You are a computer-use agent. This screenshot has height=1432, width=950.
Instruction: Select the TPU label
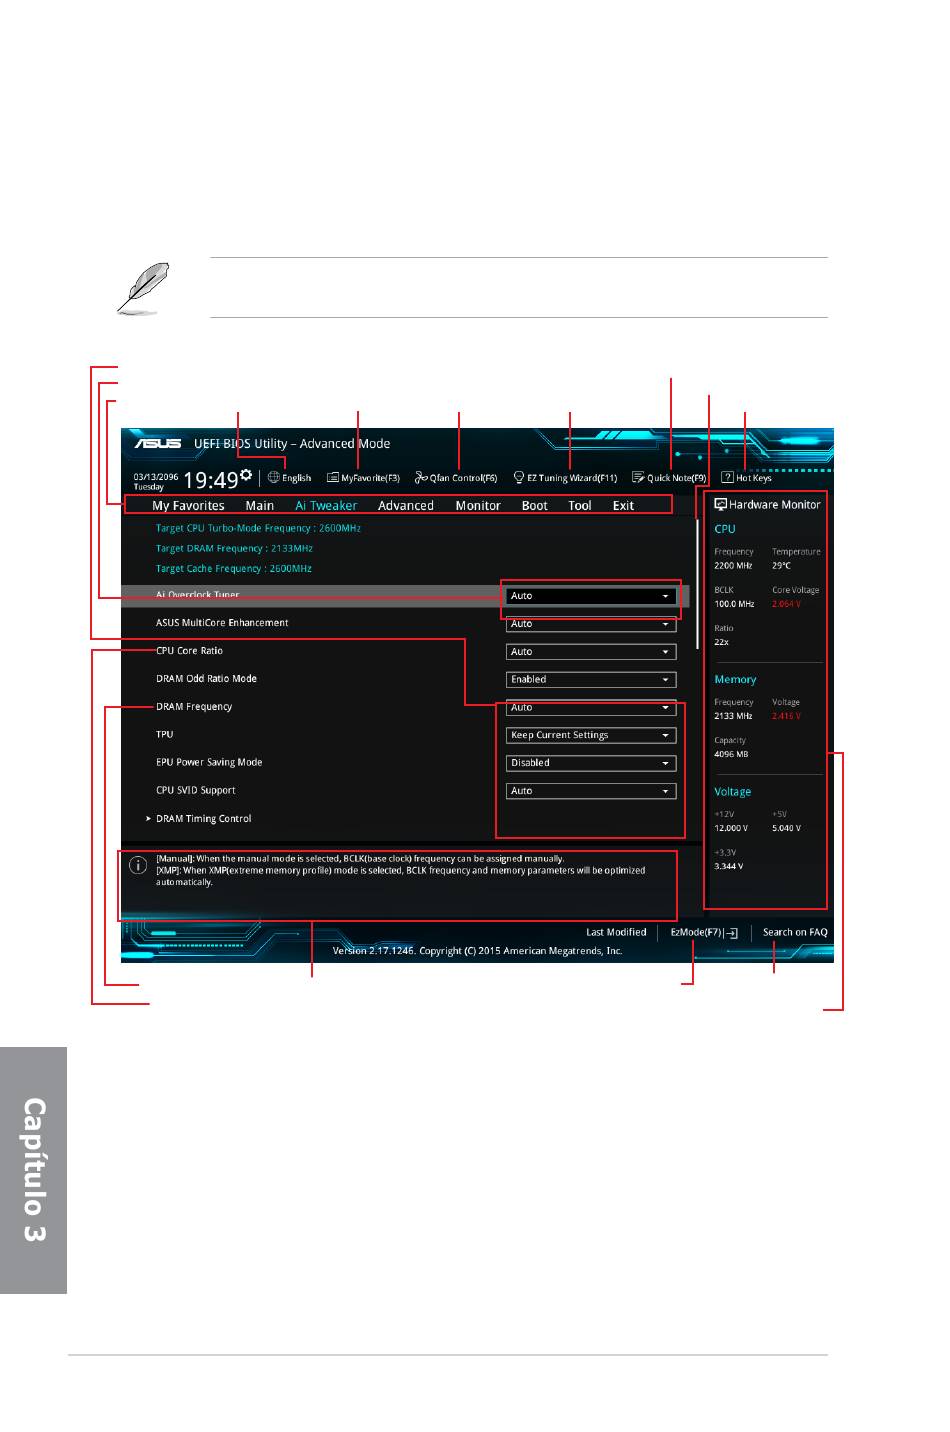(x=165, y=735)
